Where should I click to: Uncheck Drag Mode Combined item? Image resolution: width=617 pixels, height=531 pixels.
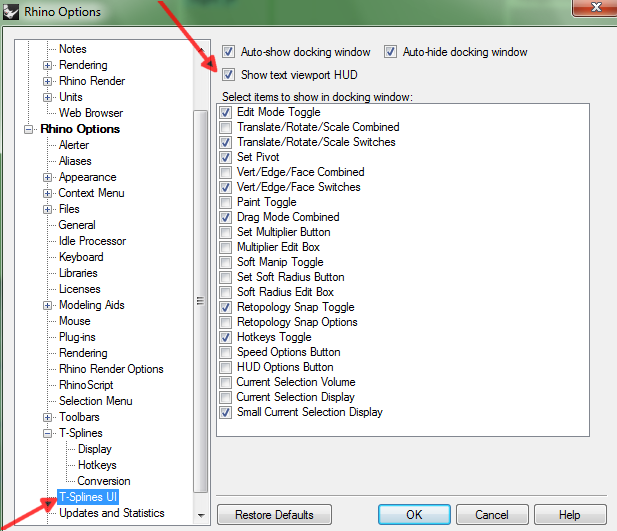click(226, 217)
